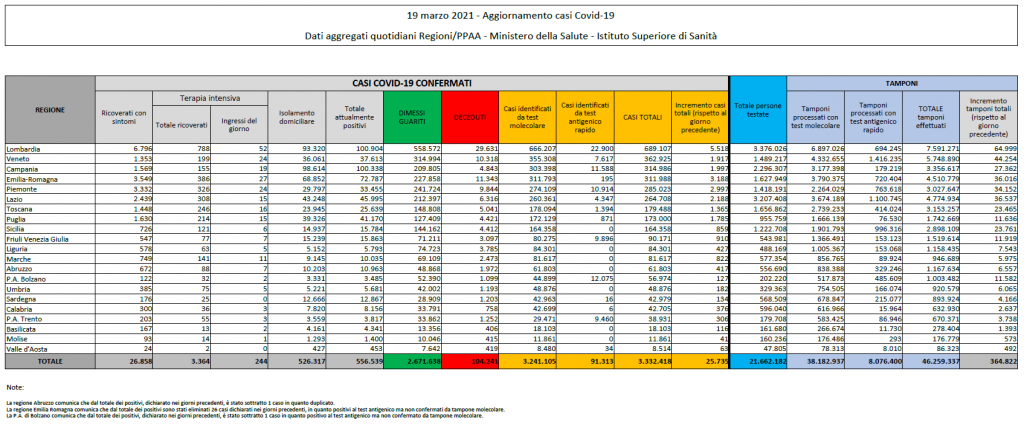Click the 'Totale attualmente positivi' header
1024x435 pixels.
click(x=355, y=117)
